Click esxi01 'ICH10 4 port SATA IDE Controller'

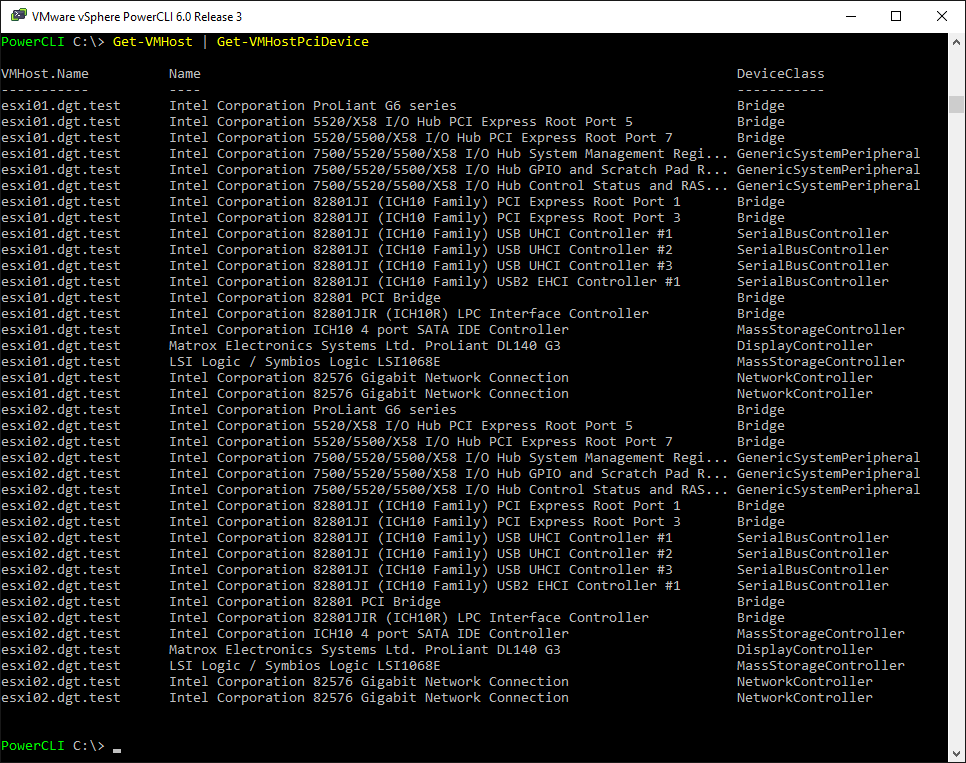368,330
